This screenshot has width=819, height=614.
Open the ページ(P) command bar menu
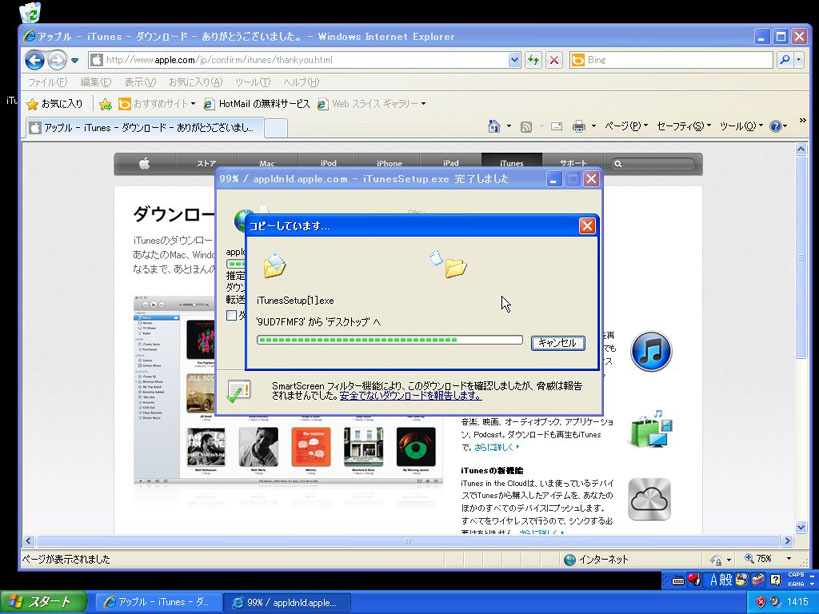click(x=626, y=126)
